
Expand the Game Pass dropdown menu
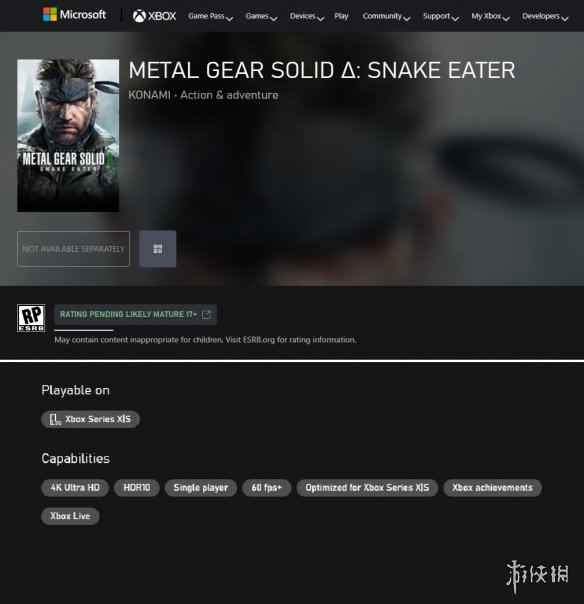coord(210,16)
